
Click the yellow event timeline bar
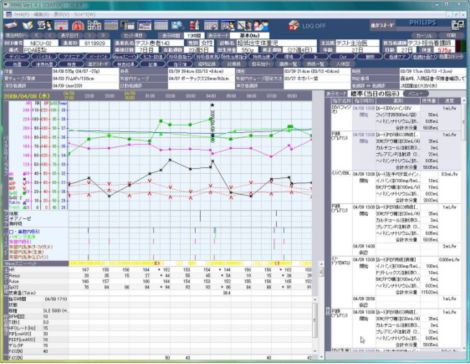point(190,263)
